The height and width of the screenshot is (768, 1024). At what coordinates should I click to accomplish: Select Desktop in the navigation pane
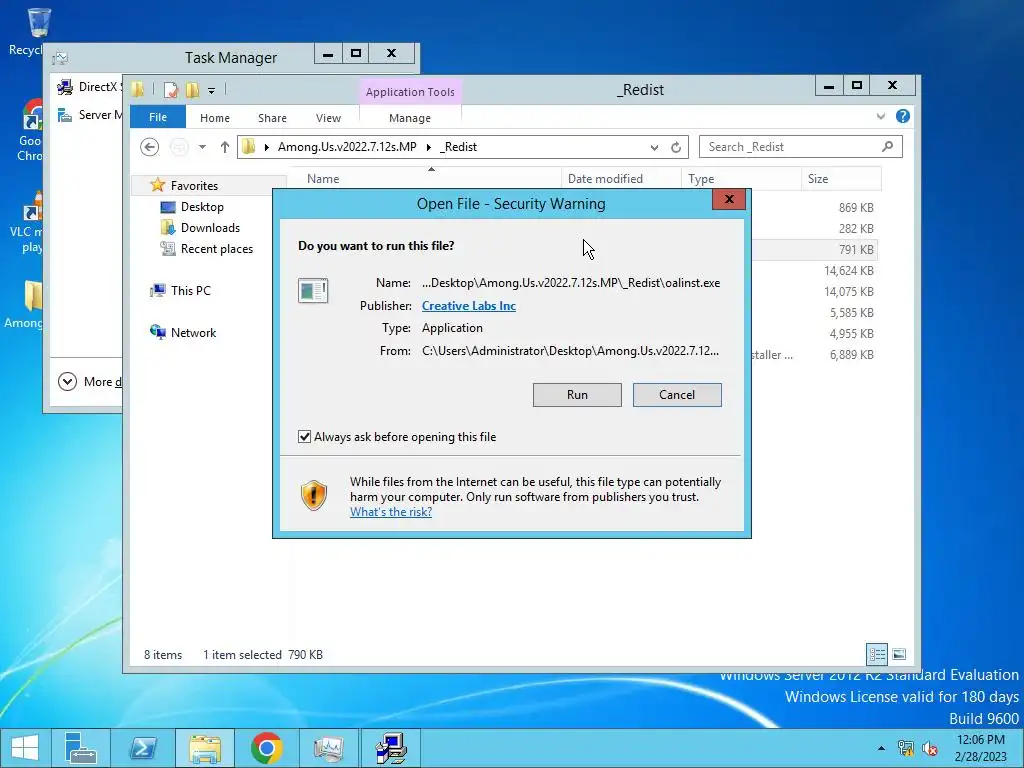pyautogui.click(x=202, y=206)
